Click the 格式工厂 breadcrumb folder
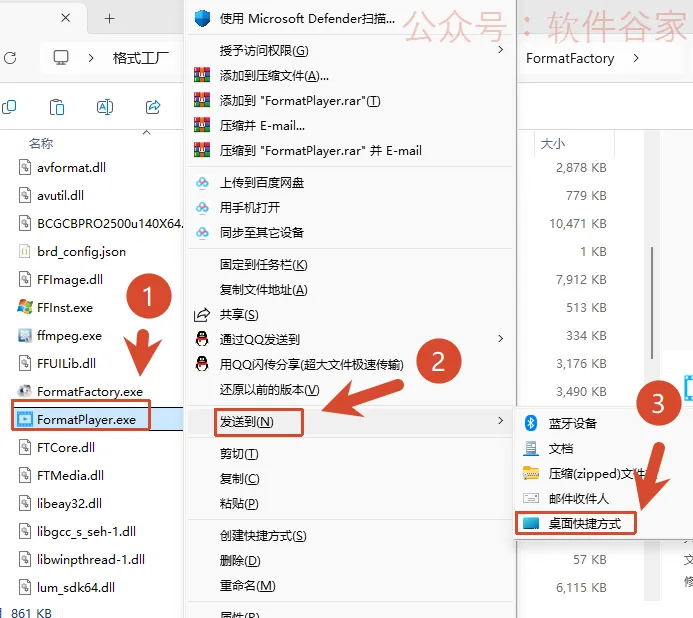Screen dimensions: 693x618 (141, 58)
